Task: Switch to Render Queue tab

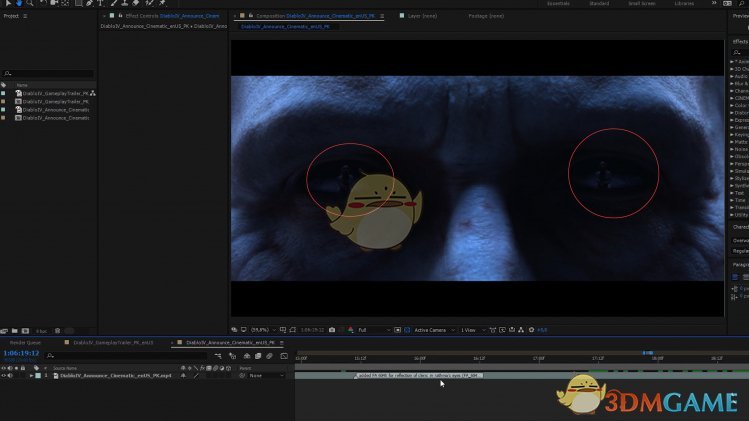Action: coord(25,343)
